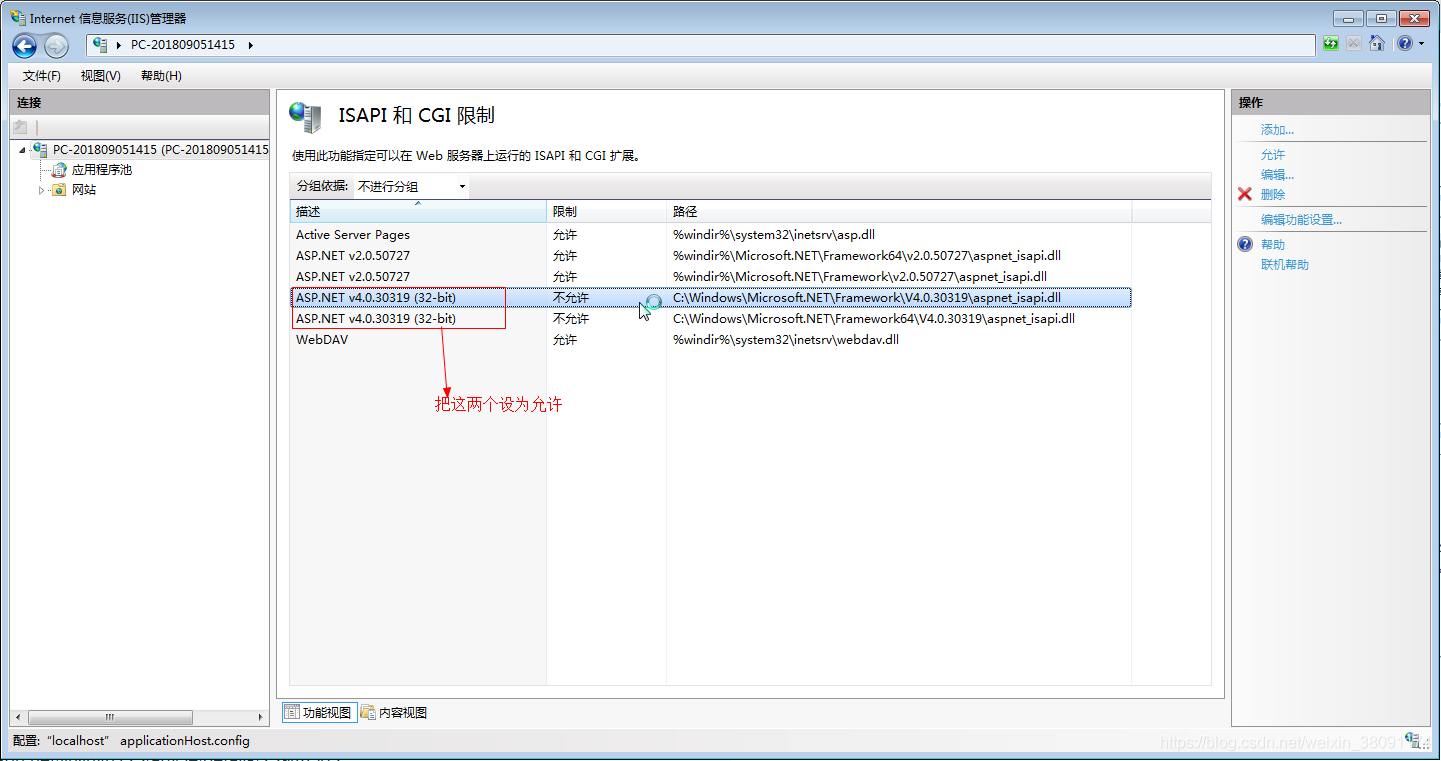Click the 允许 cell in the WebDAV row

(x=565, y=340)
